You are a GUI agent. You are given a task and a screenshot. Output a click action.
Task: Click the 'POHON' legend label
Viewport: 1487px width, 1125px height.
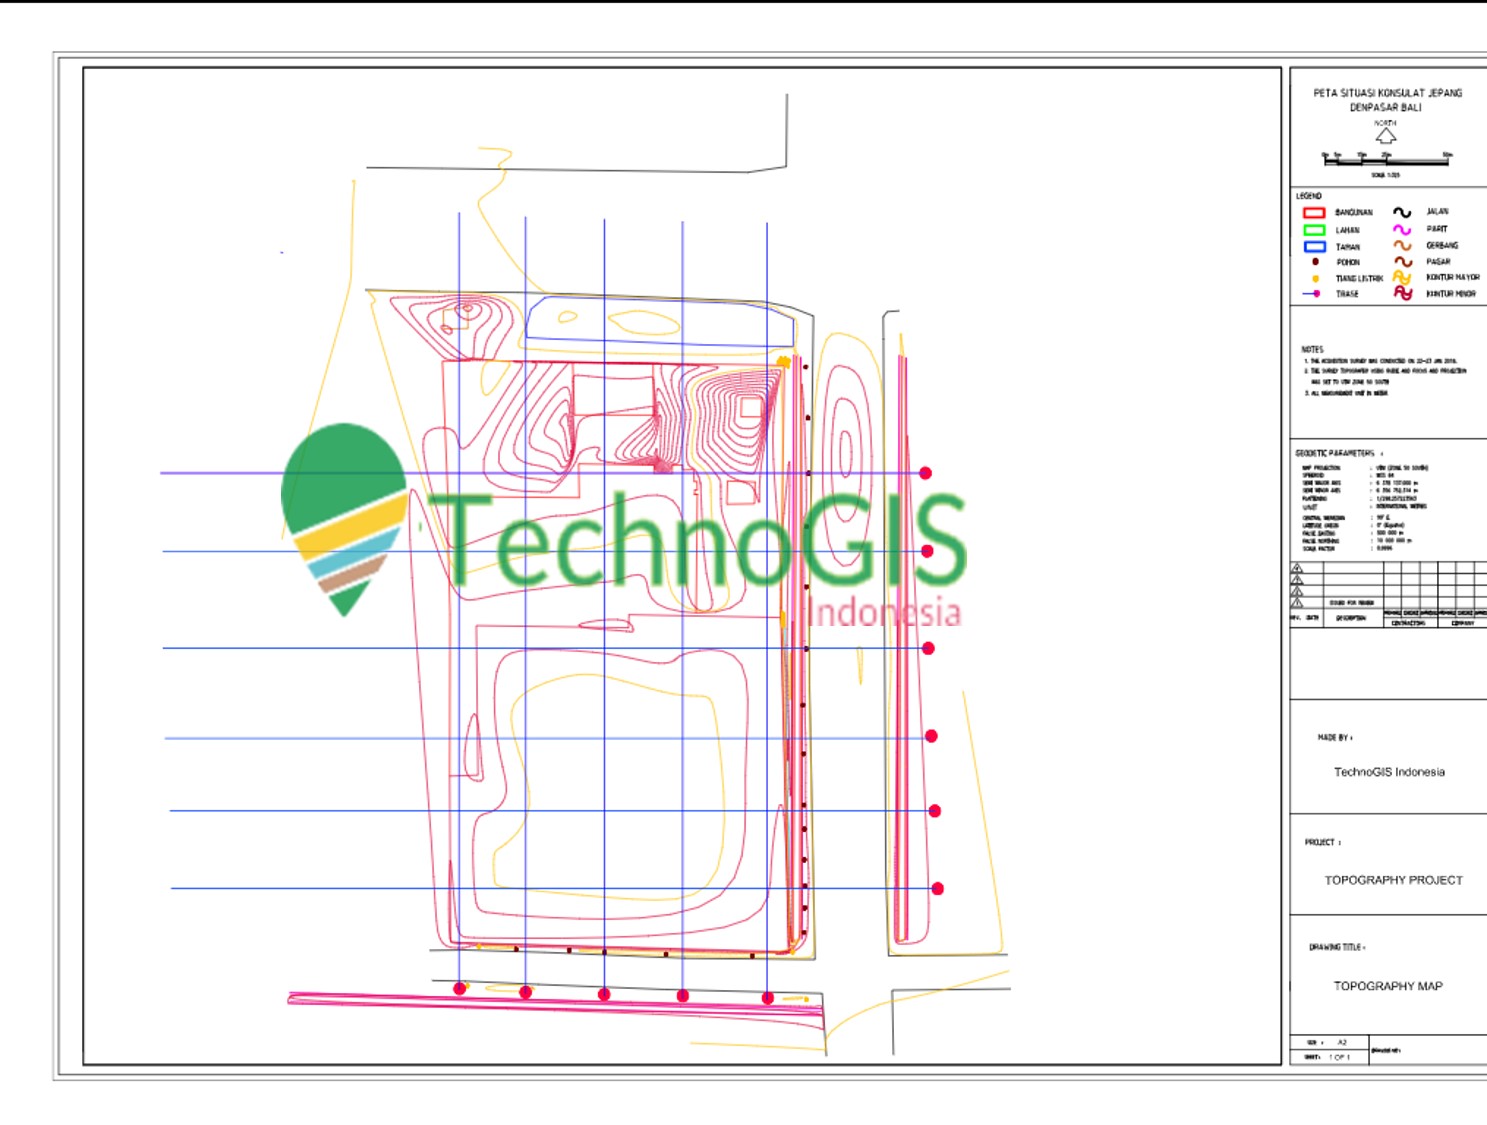tap(1348, 262)
